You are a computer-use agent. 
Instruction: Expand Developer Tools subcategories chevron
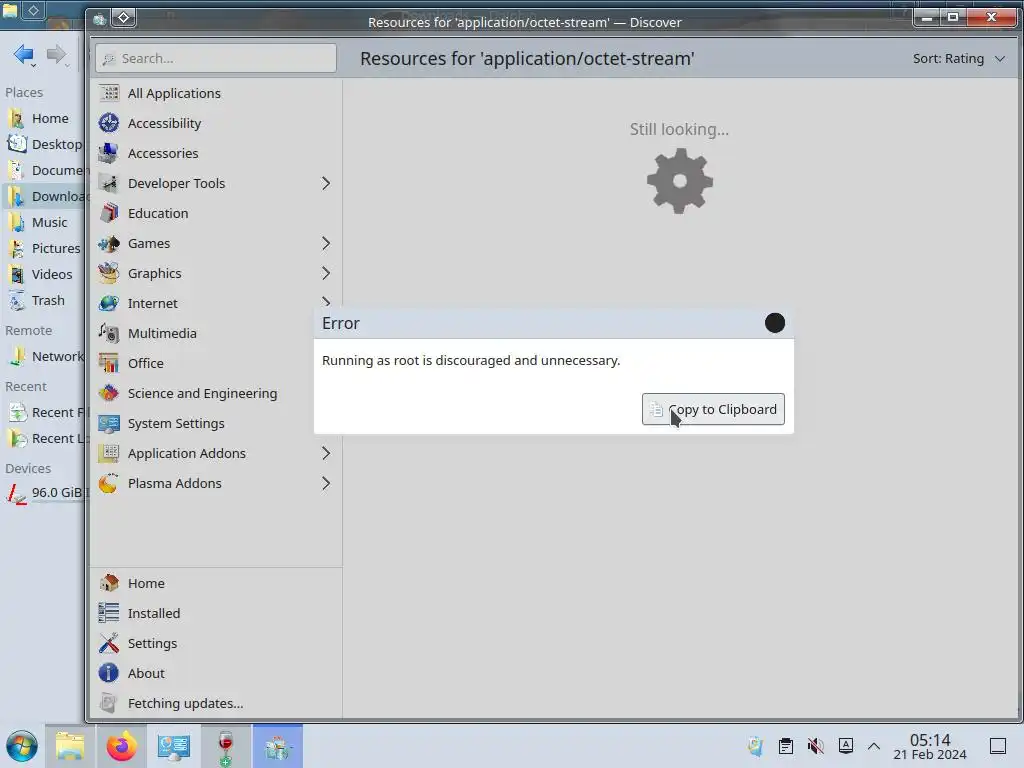pos(326,184)
